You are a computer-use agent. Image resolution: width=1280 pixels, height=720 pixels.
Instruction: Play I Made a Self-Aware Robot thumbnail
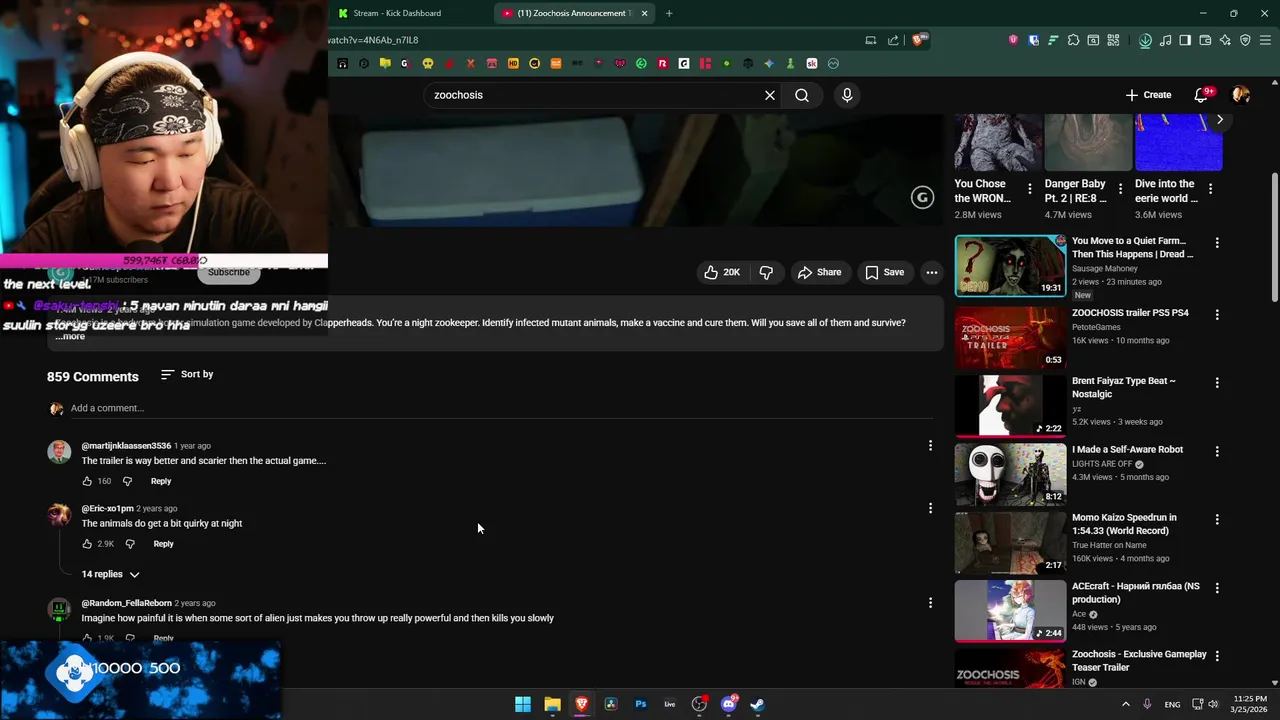tap(1010, 473)
